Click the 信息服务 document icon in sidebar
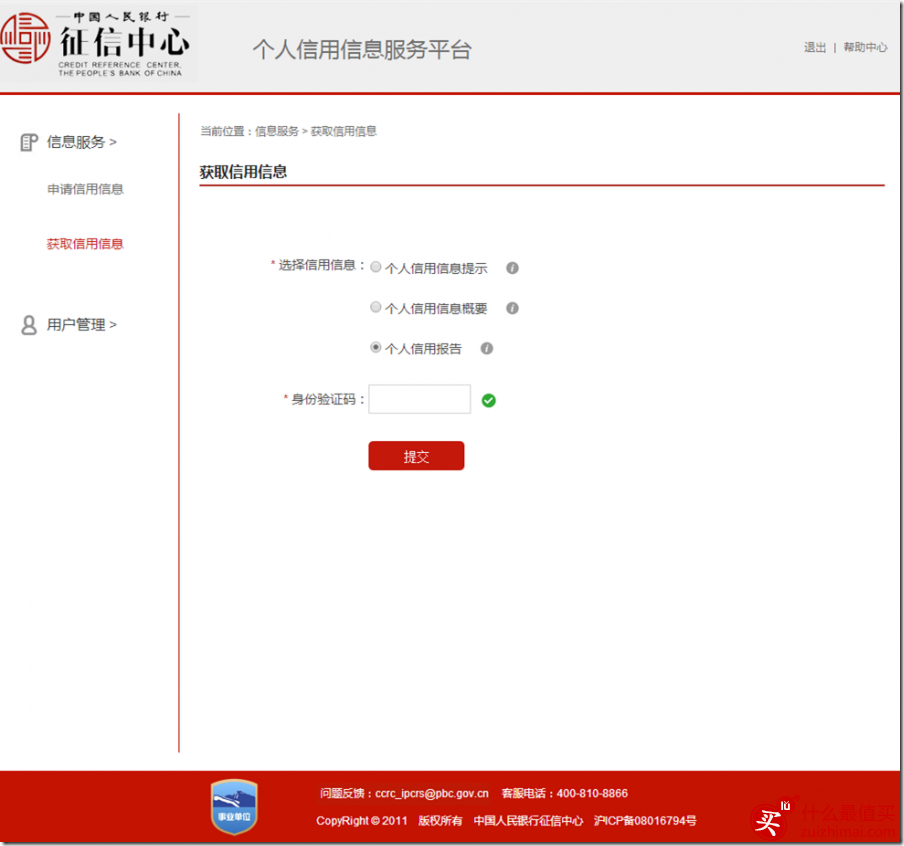 [x=29, y=142]
